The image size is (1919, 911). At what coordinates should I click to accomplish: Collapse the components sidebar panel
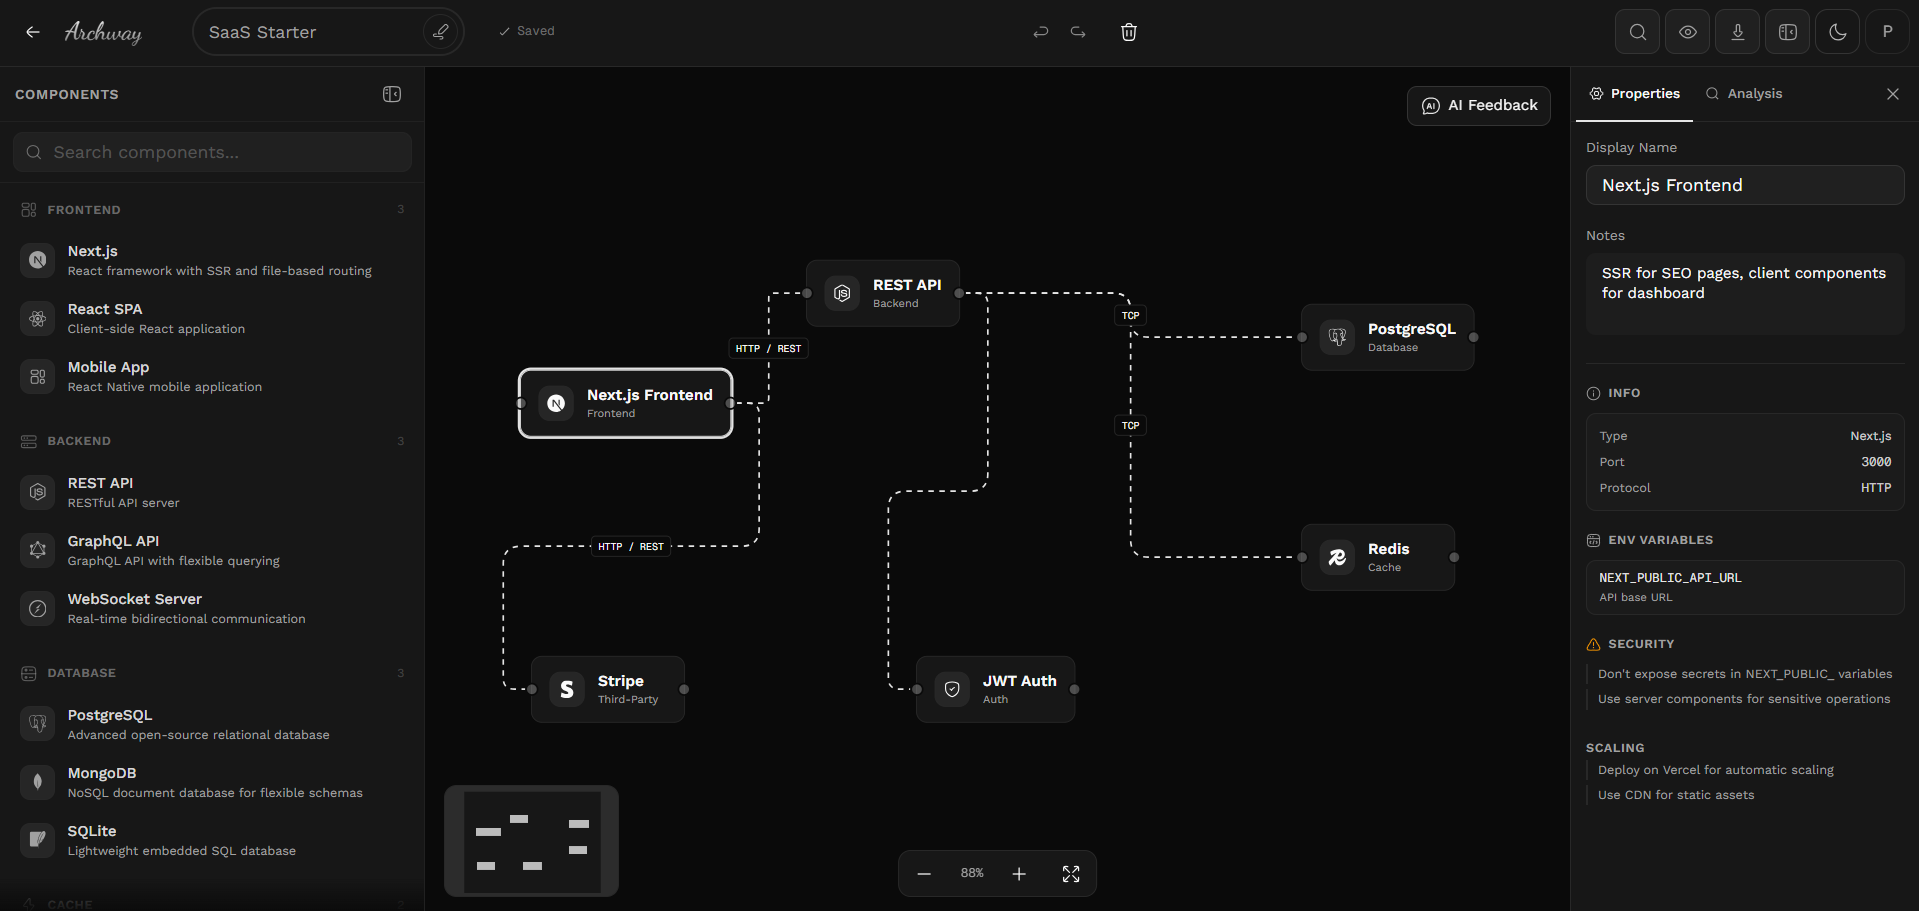(x=391, y=94)
